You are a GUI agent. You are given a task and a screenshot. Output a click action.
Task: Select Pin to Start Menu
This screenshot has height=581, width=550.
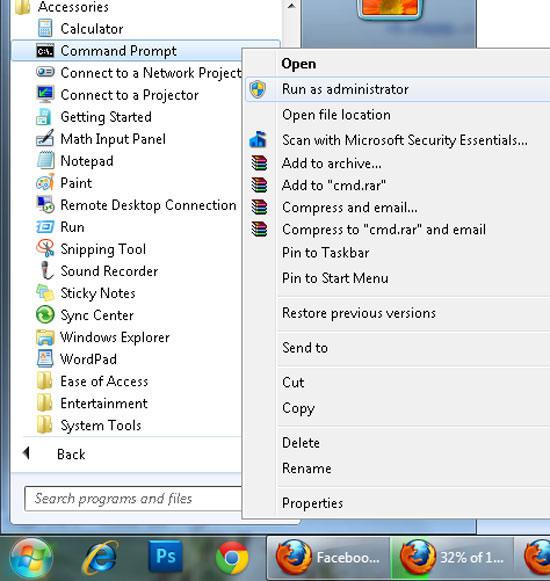(397, 278)
